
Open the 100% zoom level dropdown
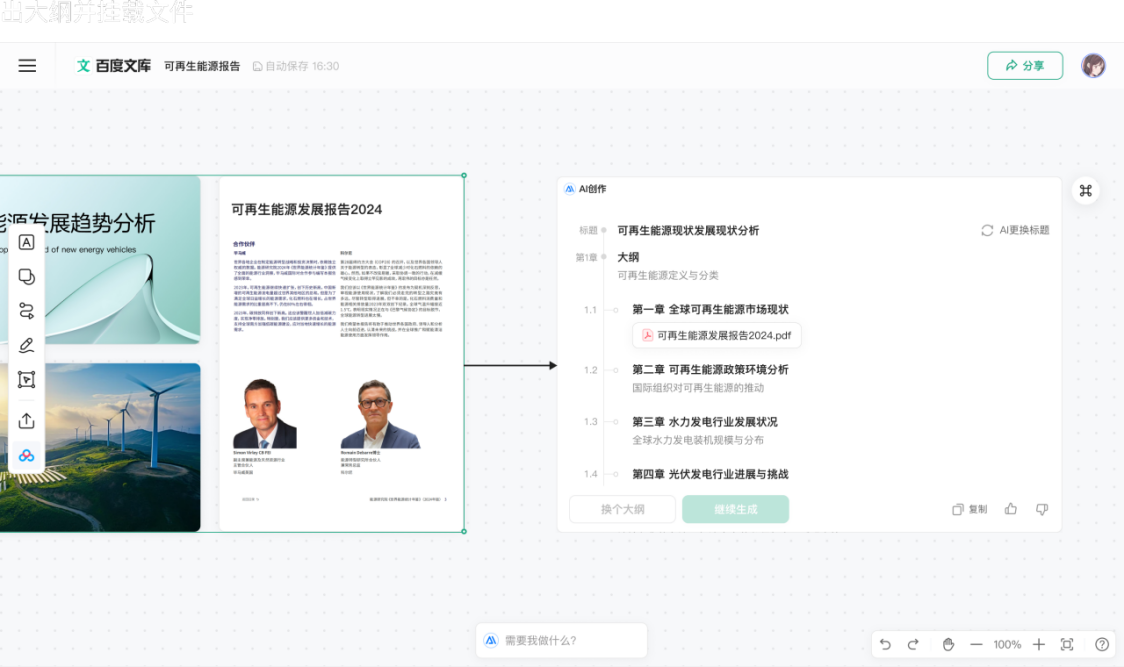[1007, 645]
